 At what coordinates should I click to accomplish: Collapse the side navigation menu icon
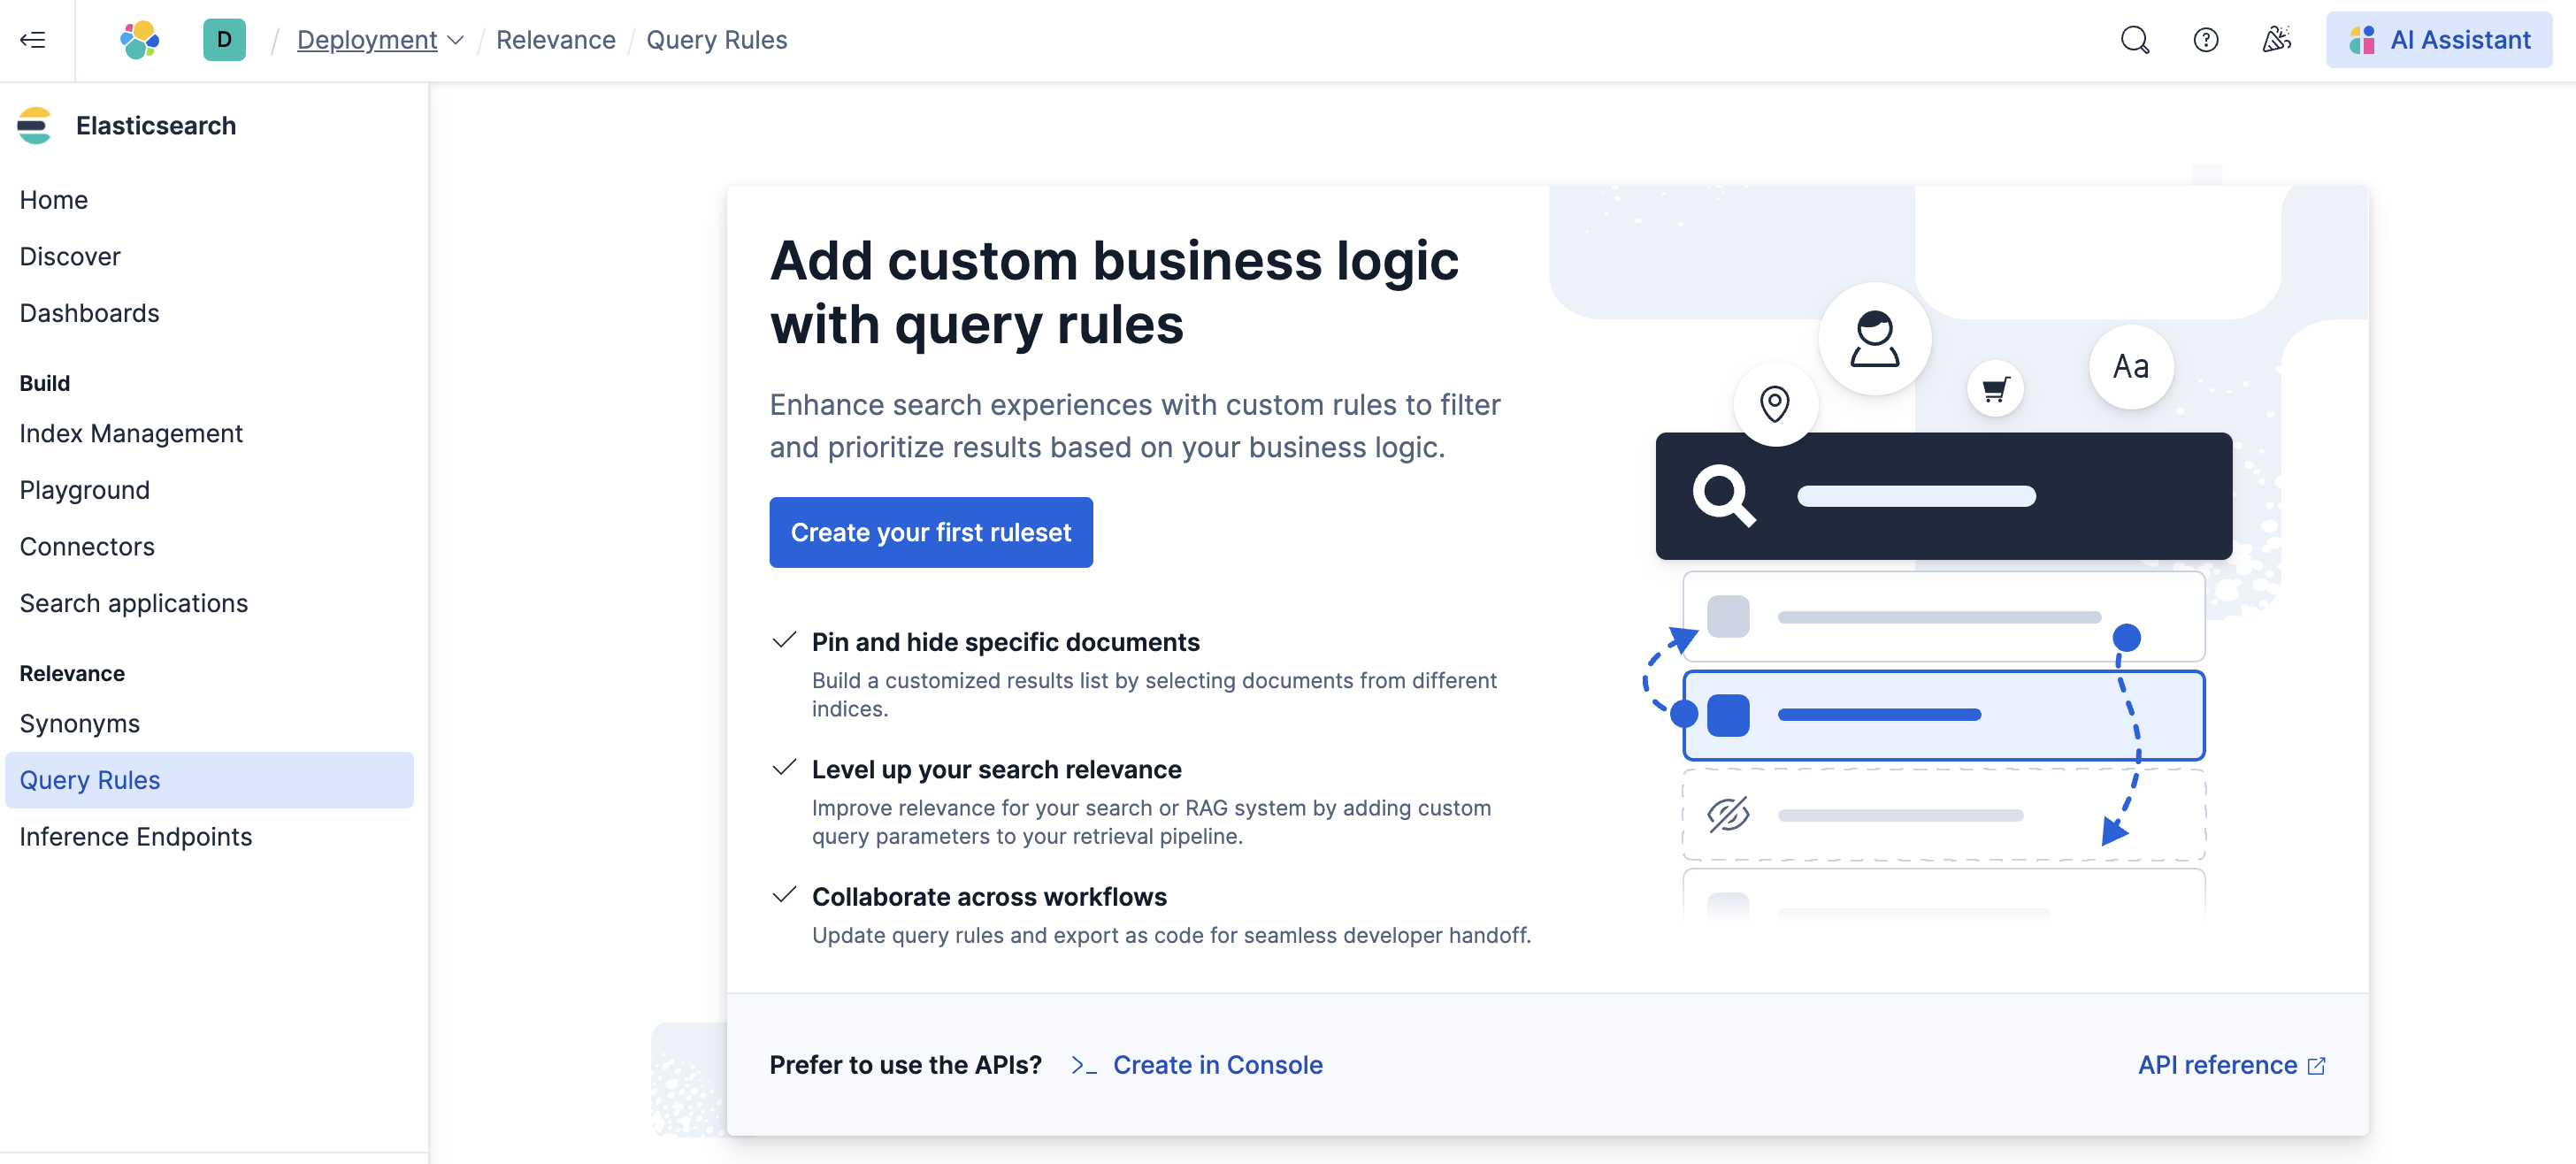pyautogui.click(x=33, y=40)
